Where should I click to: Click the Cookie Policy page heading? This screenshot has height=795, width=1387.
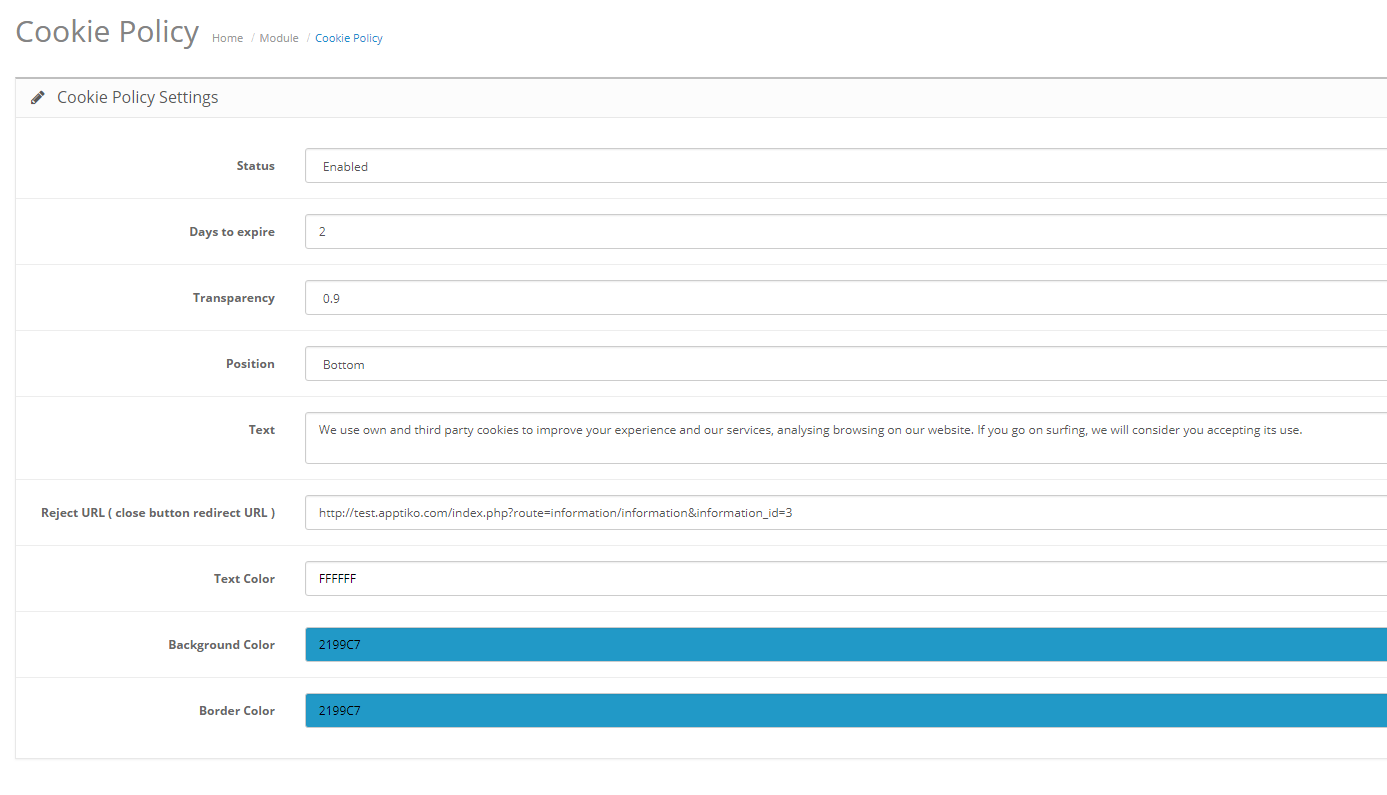pos(106,31)
